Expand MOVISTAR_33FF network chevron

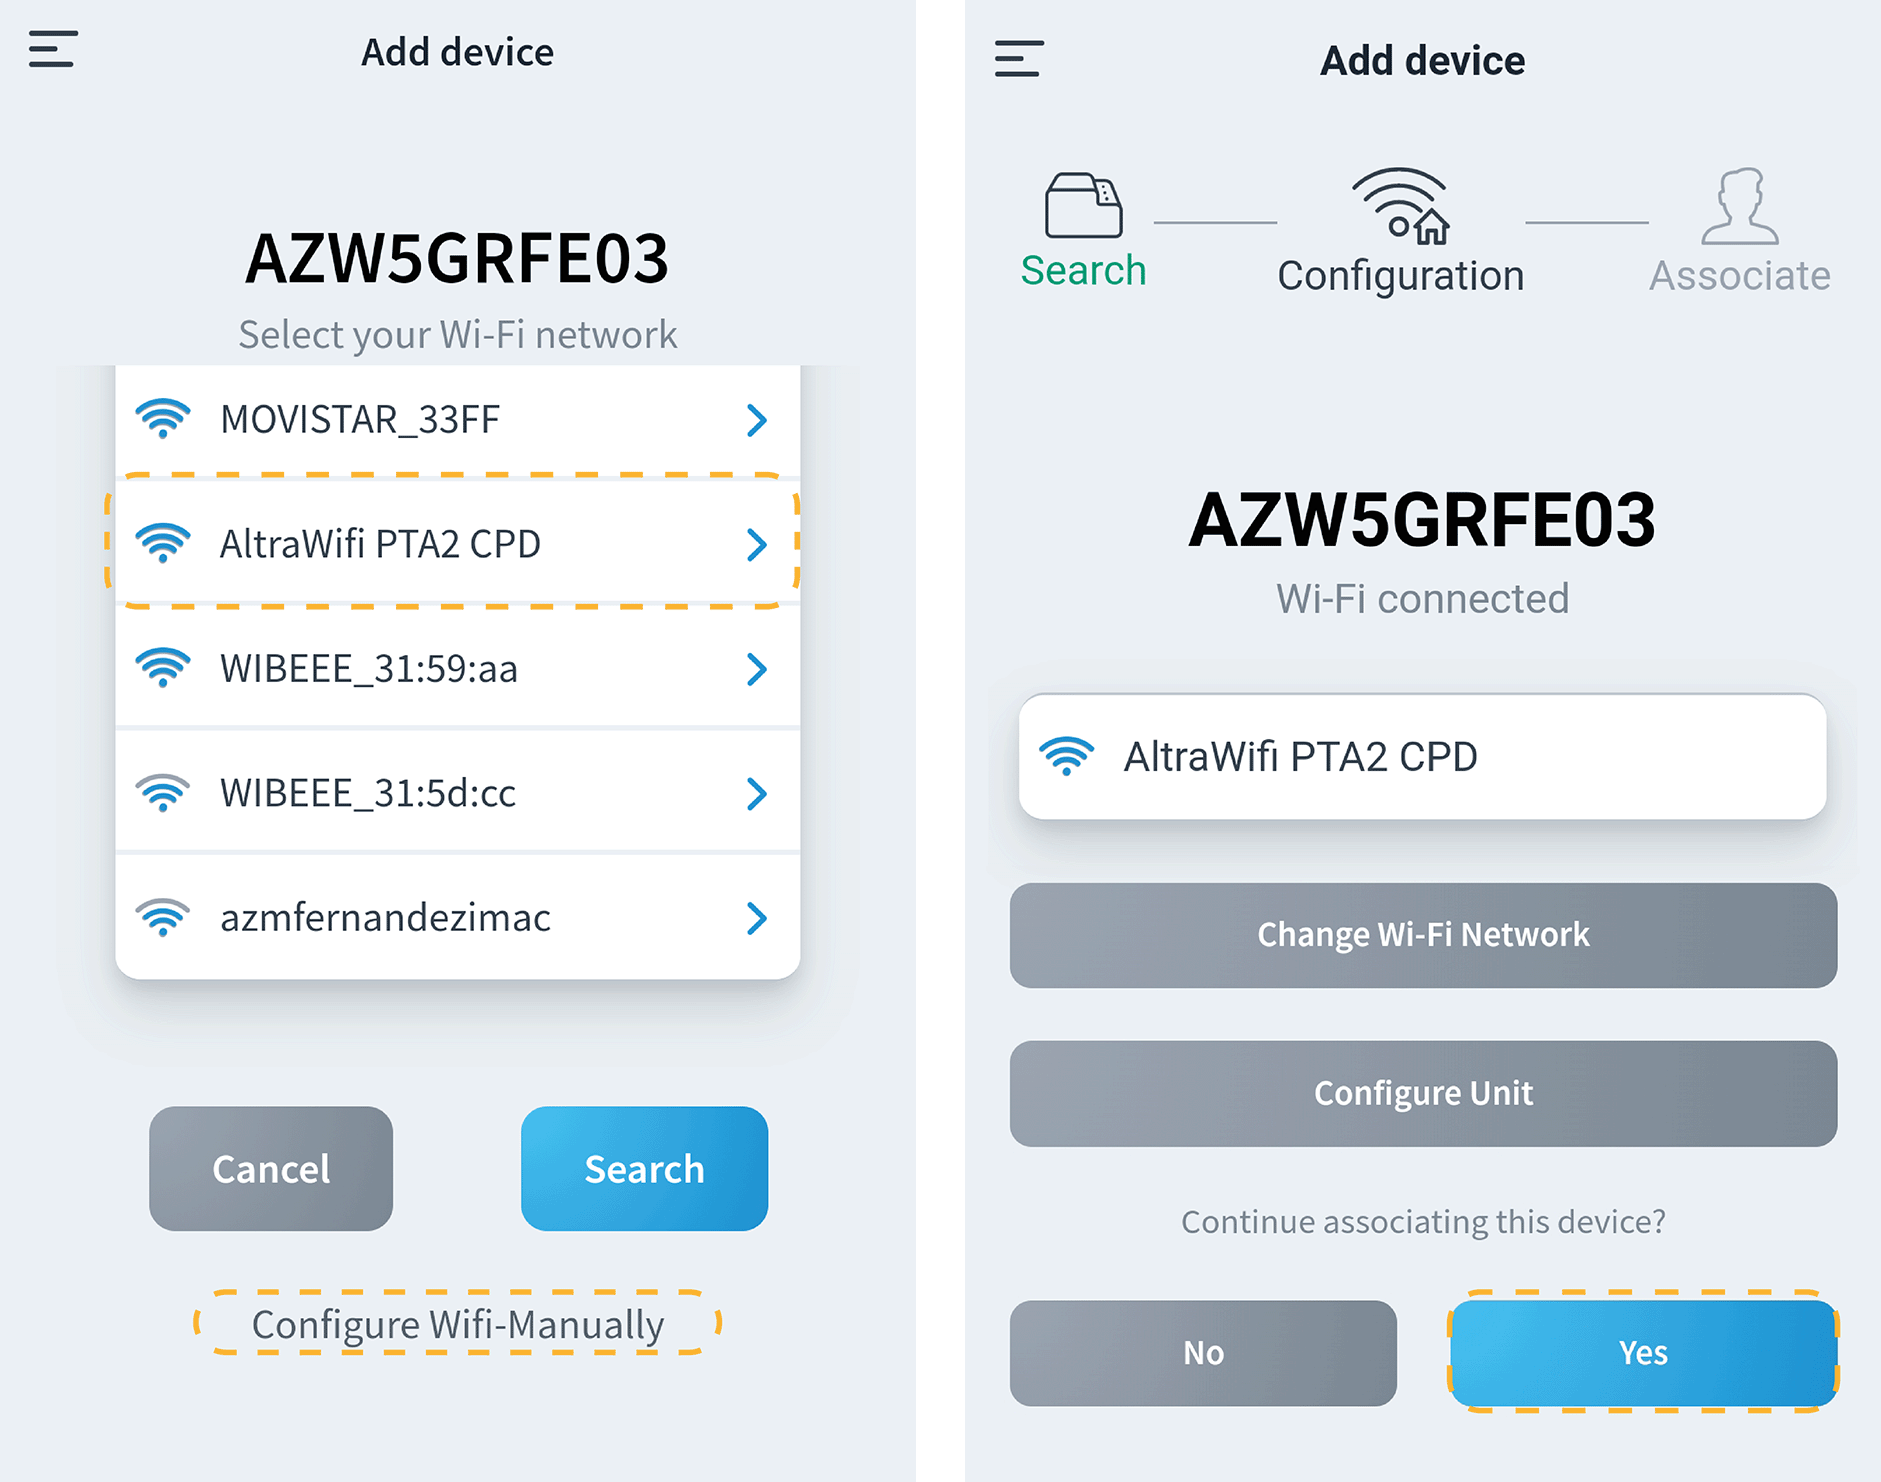[757, 420]
